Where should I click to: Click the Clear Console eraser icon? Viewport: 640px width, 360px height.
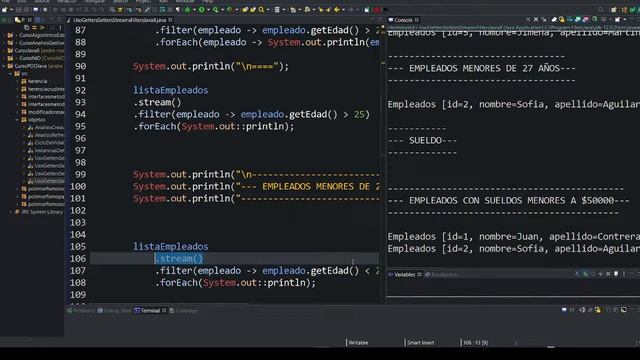[554, 20]
